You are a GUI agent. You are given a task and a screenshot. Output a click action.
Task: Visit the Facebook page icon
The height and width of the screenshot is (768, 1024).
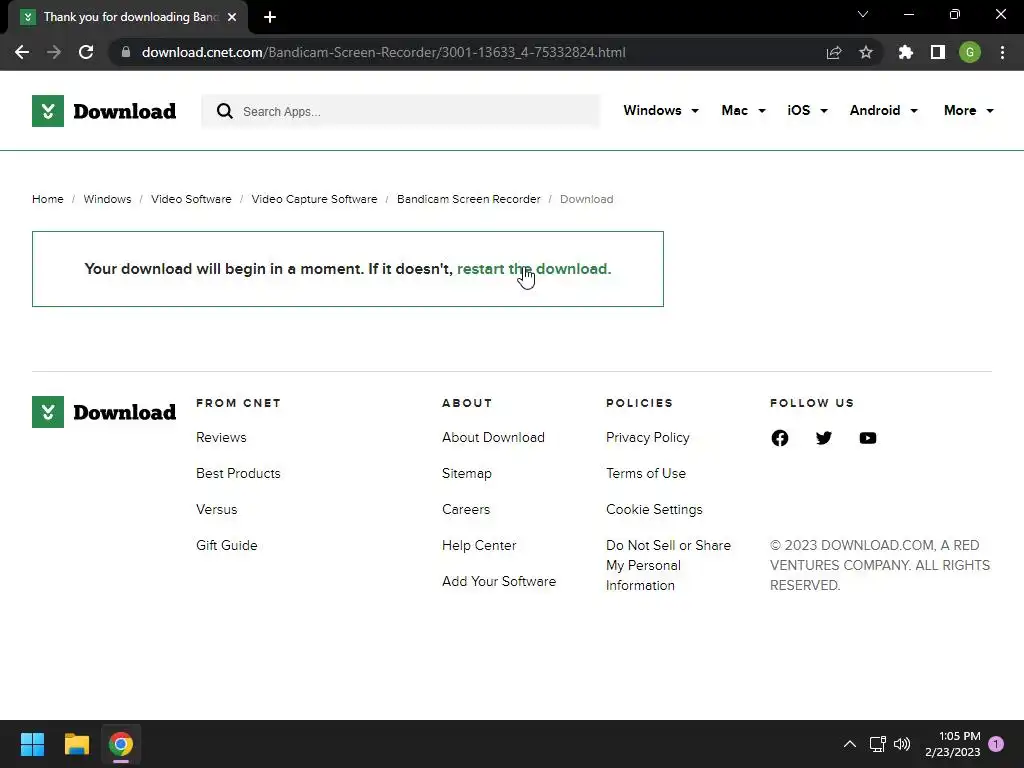pos(780,438)
